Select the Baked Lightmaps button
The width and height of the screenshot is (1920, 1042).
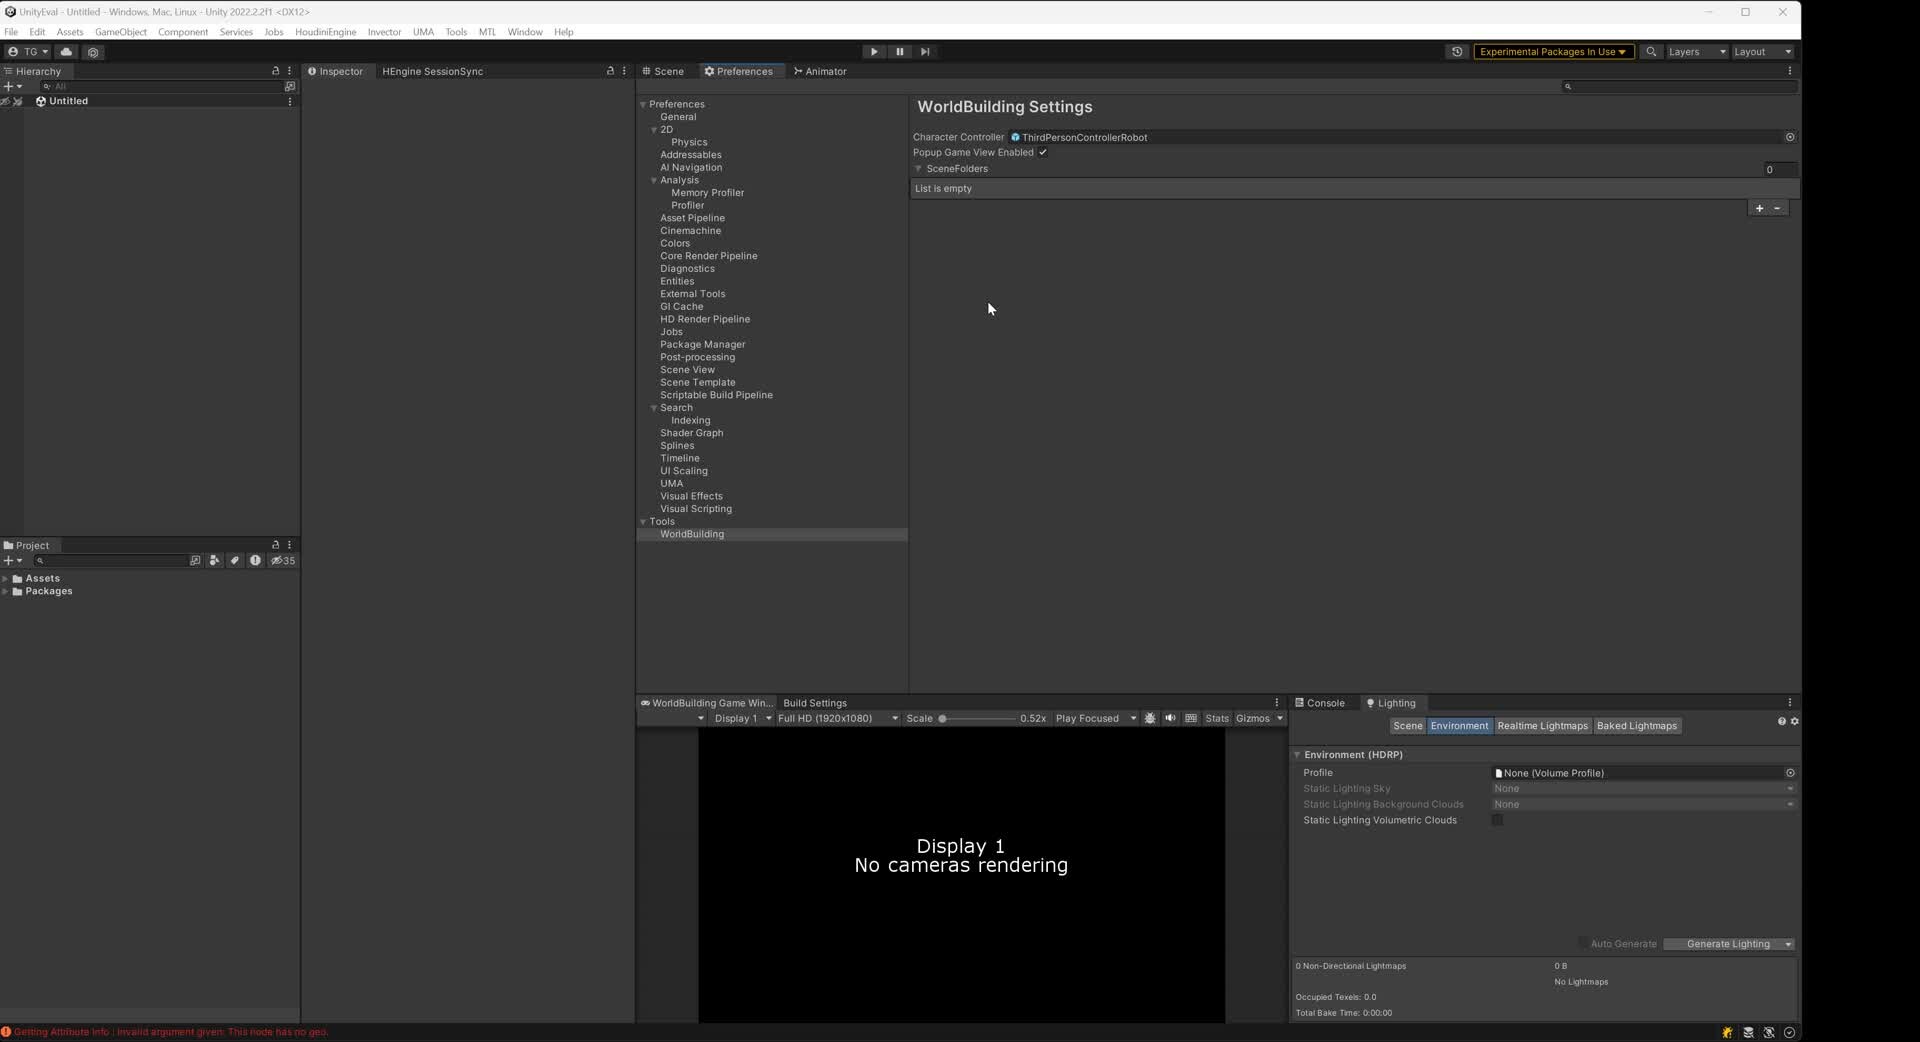tap(1637, 726)
